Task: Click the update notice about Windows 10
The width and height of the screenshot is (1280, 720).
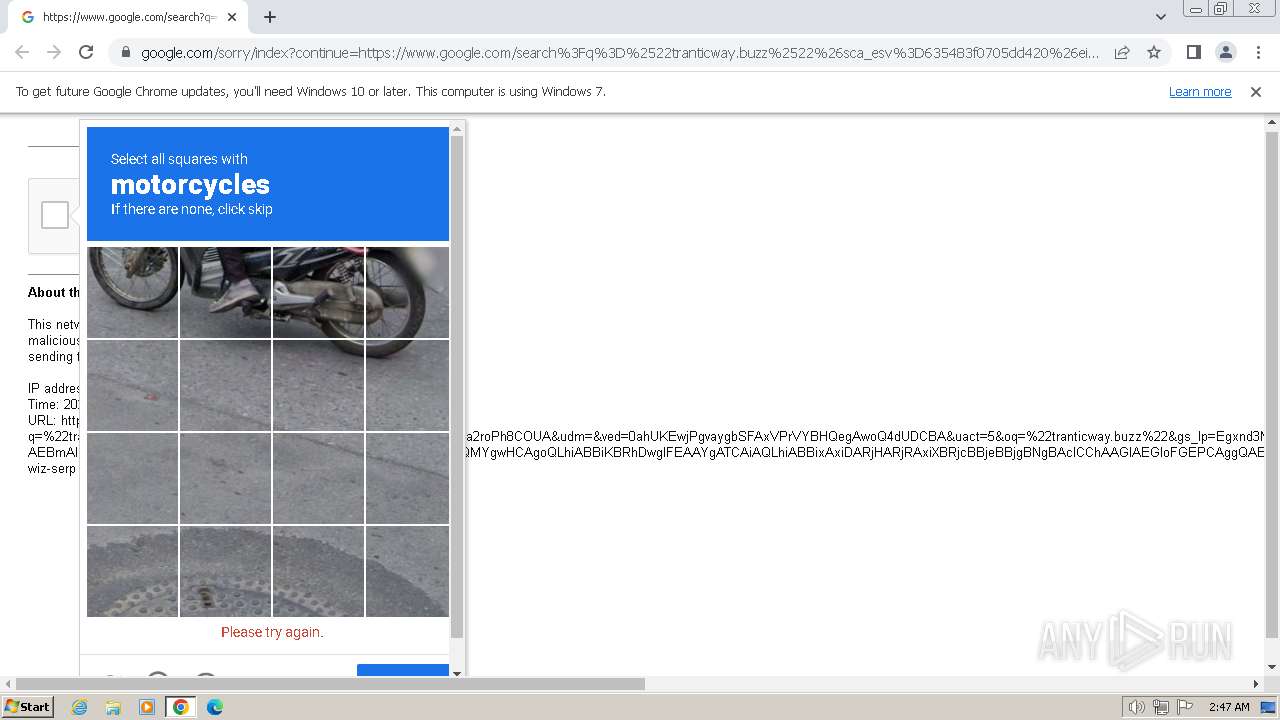Action: (310, 91)
